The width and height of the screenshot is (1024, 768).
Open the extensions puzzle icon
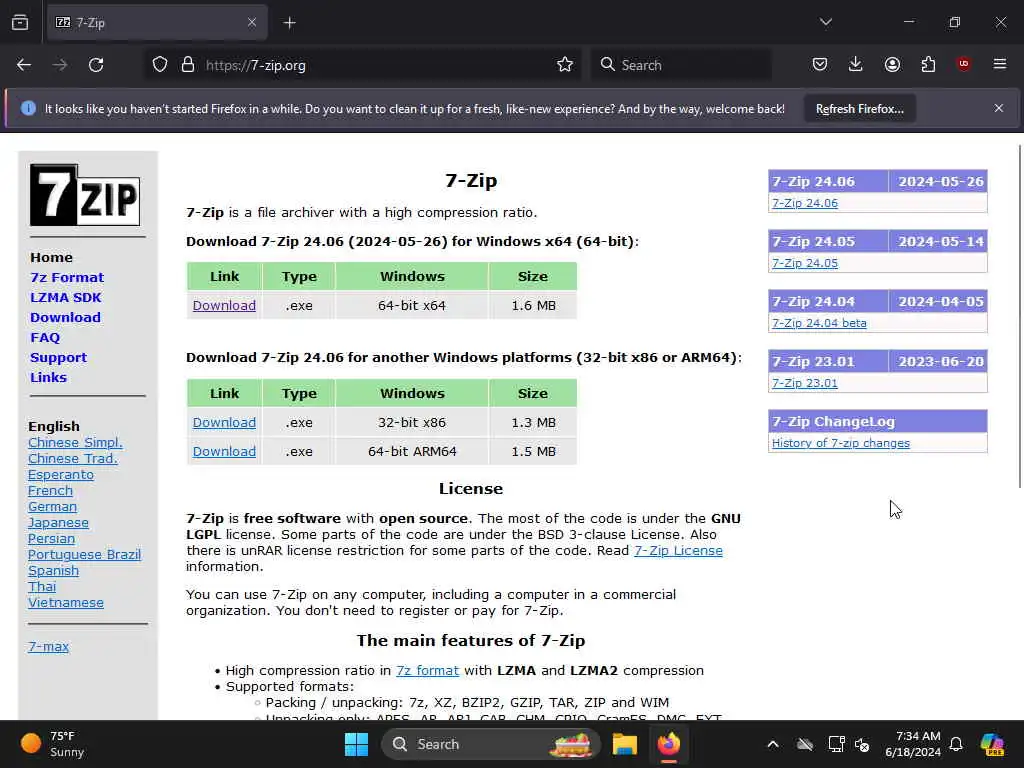pyautogui.click(x=928, y=64)
